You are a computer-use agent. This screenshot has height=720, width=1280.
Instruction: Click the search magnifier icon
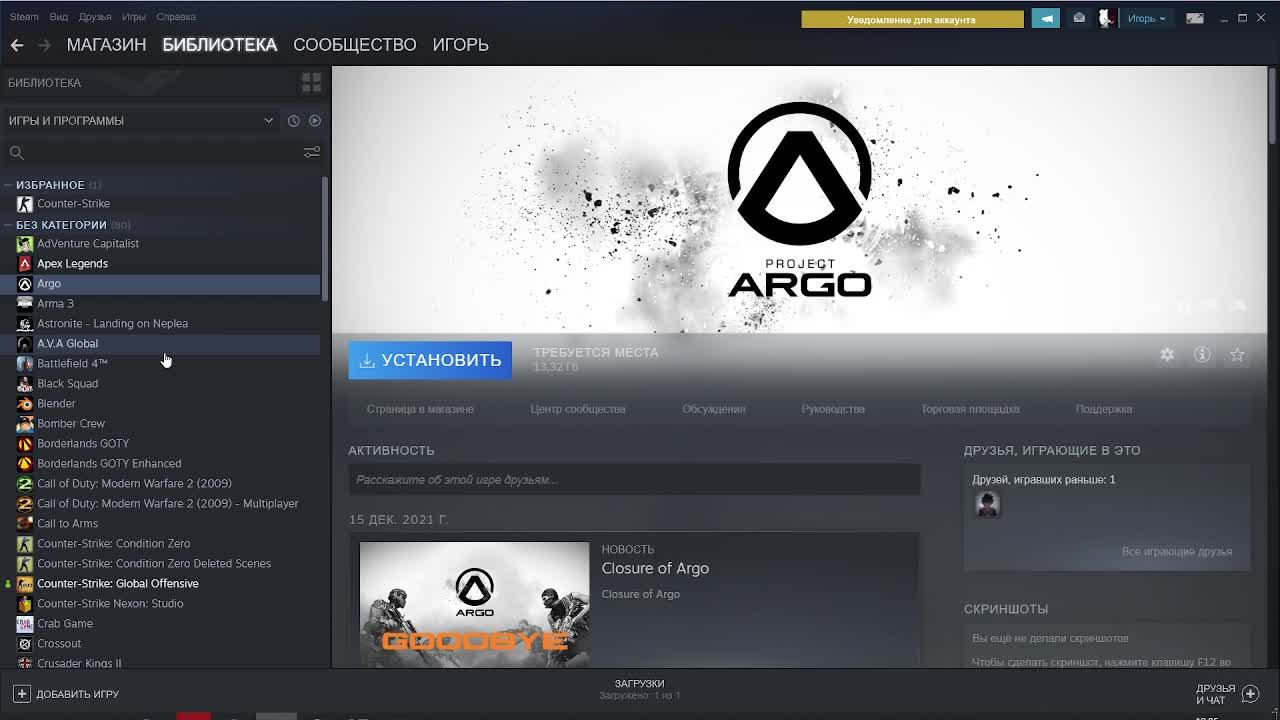(17, 153)
